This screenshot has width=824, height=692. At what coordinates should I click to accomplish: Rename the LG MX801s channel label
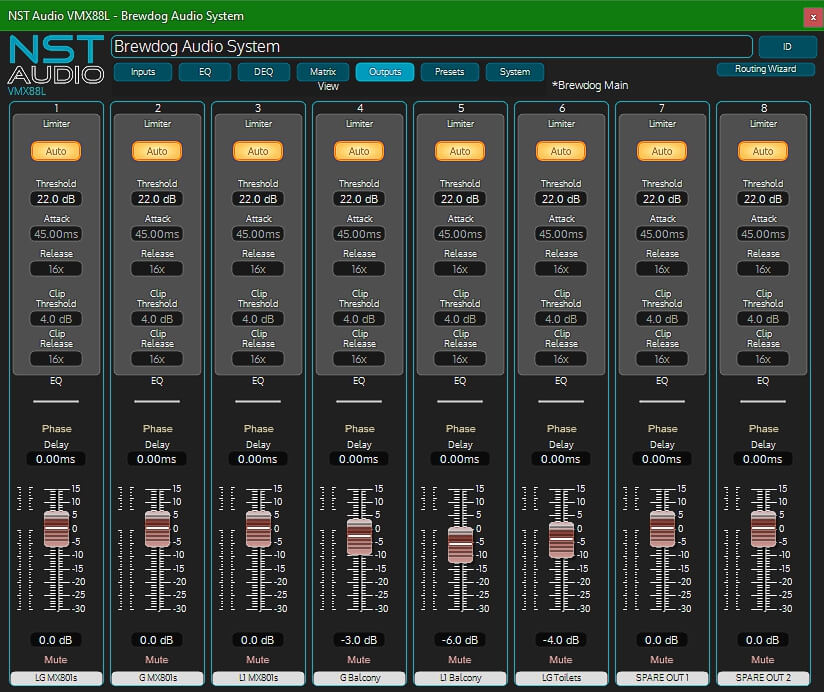(x=56, y=678)
